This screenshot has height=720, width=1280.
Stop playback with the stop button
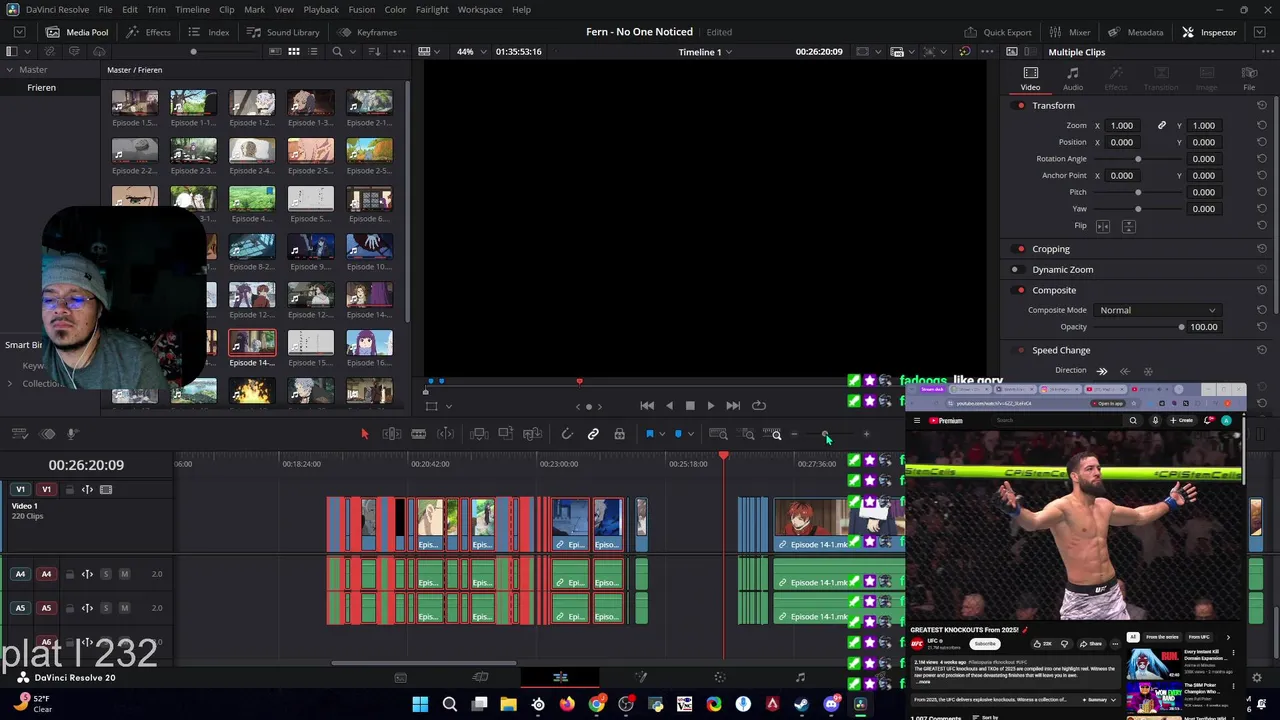click(690, 405)
